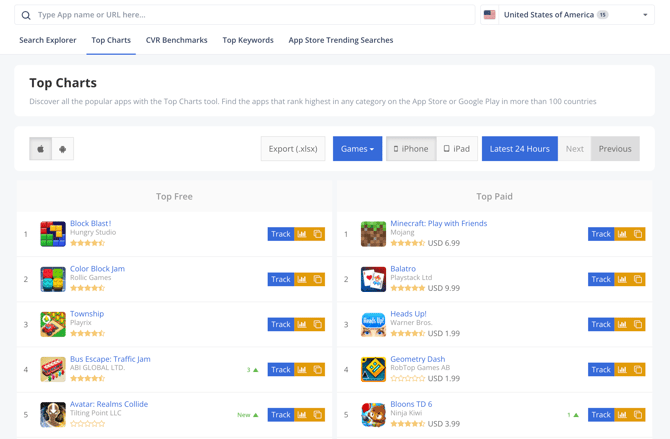Select the iPad device option
Viewport: 670px width, 439px height.
(457, 149)
